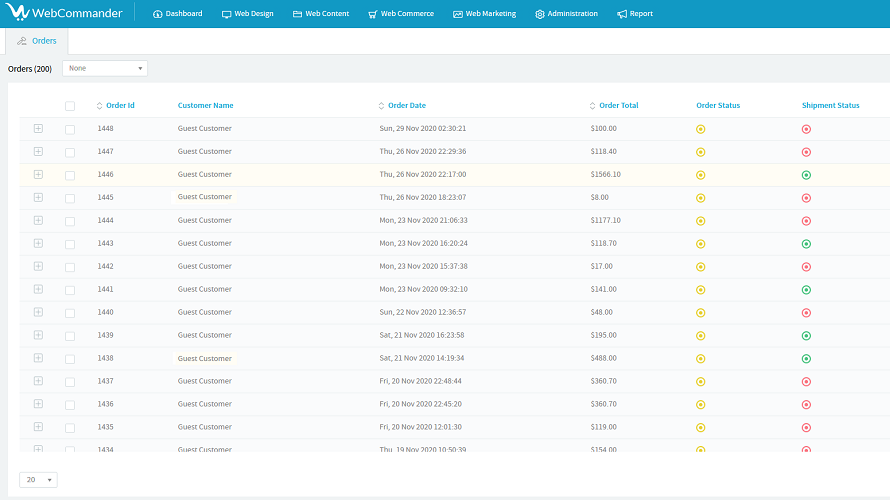
Task: Expand order 1448 row details
Action: (38, 128)
